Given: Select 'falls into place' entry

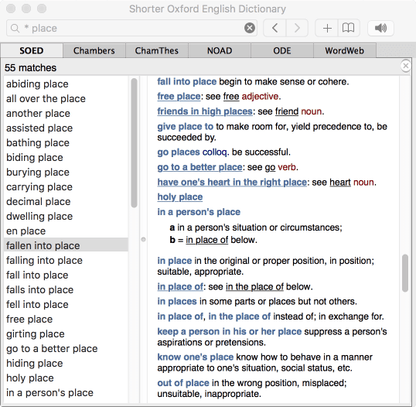Looking at the screenshot, I should click(66, 289).
